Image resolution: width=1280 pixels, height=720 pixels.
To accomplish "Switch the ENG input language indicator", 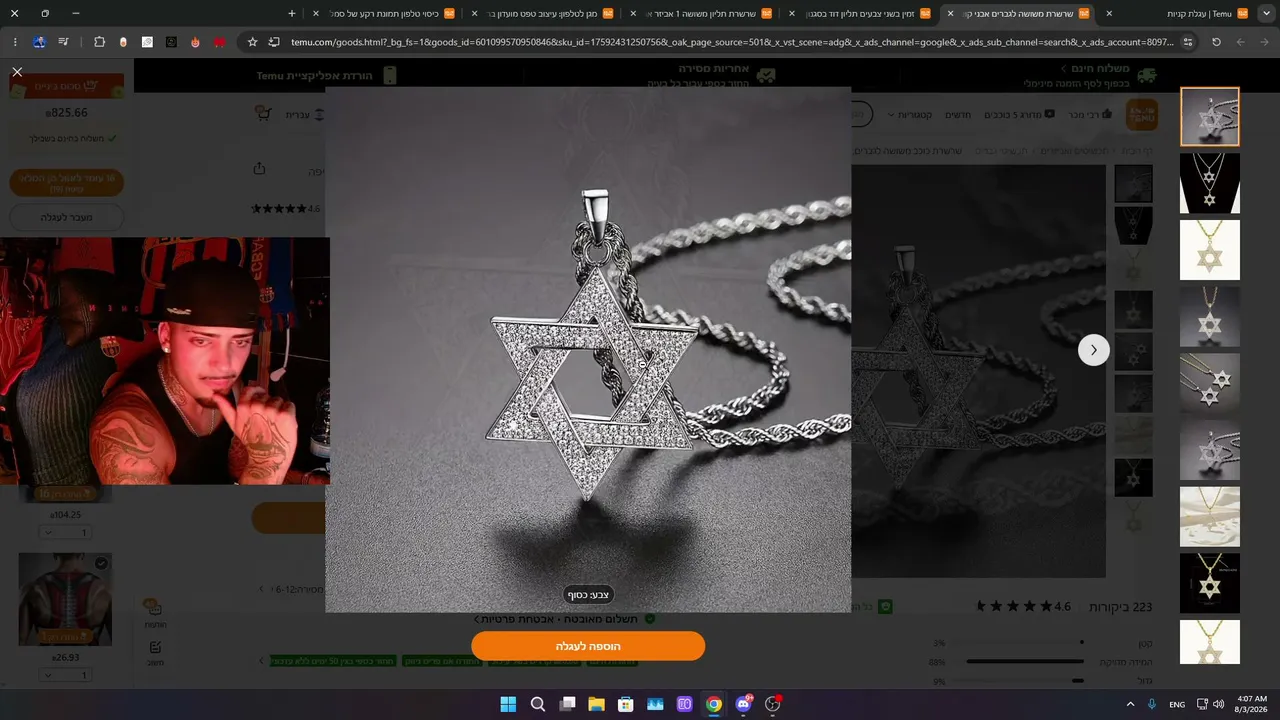I will point(1178,704).
